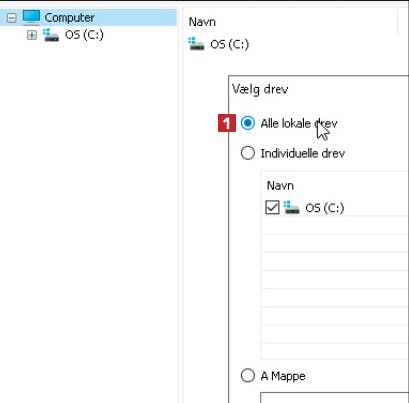Choose the Individuelle drev radio button
The height and width of the screenshot is (403, 409).
[x=248, y=153]
